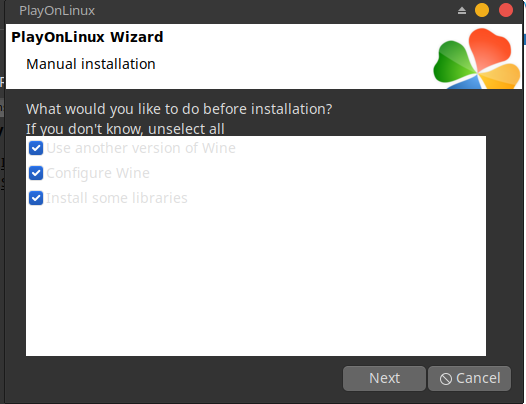Click the 'What would you like to do' question text
This screenshot has width=526, height=404.
tap(179, 109)
